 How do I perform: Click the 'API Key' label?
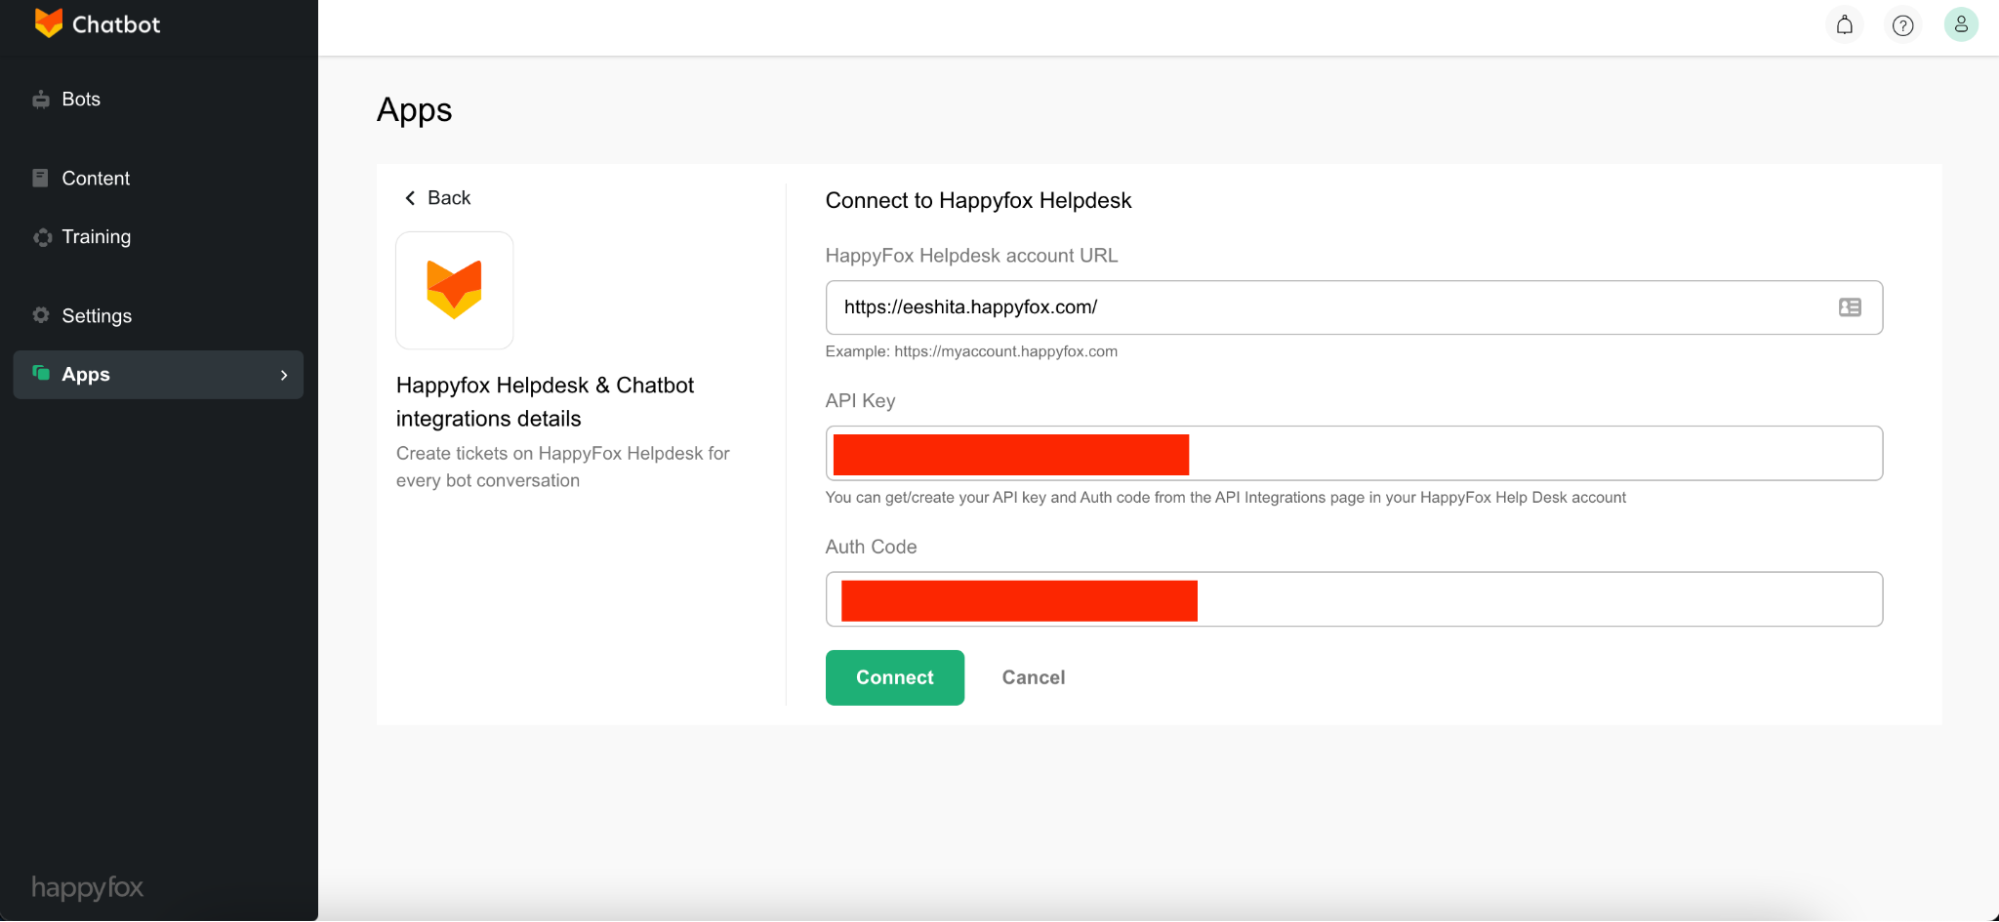point(860,401)
